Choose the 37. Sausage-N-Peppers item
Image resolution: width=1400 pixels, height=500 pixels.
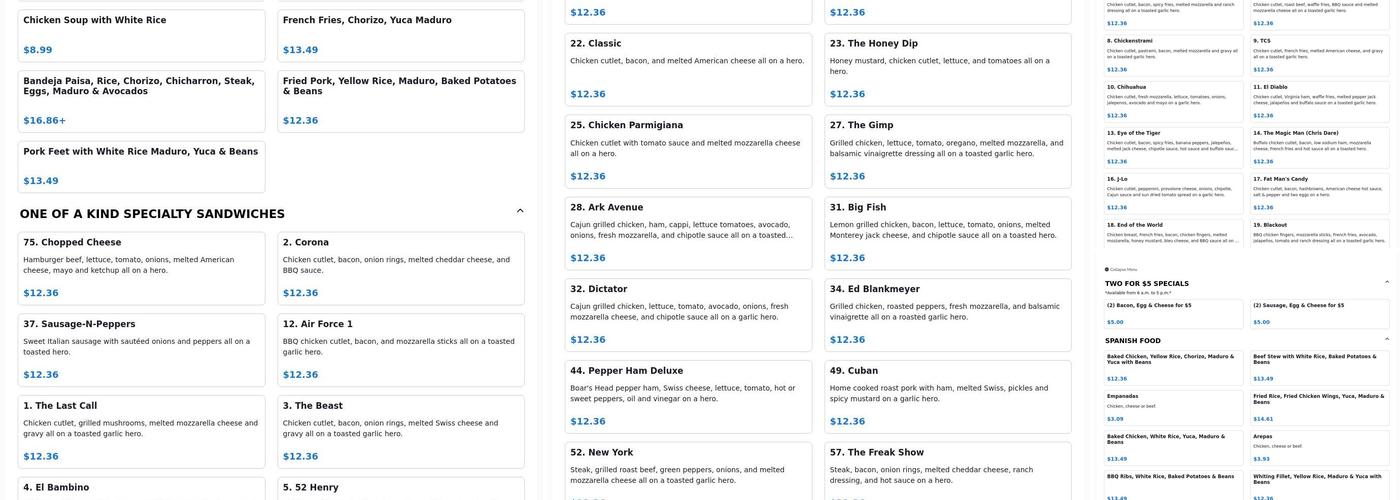[141, 350]
